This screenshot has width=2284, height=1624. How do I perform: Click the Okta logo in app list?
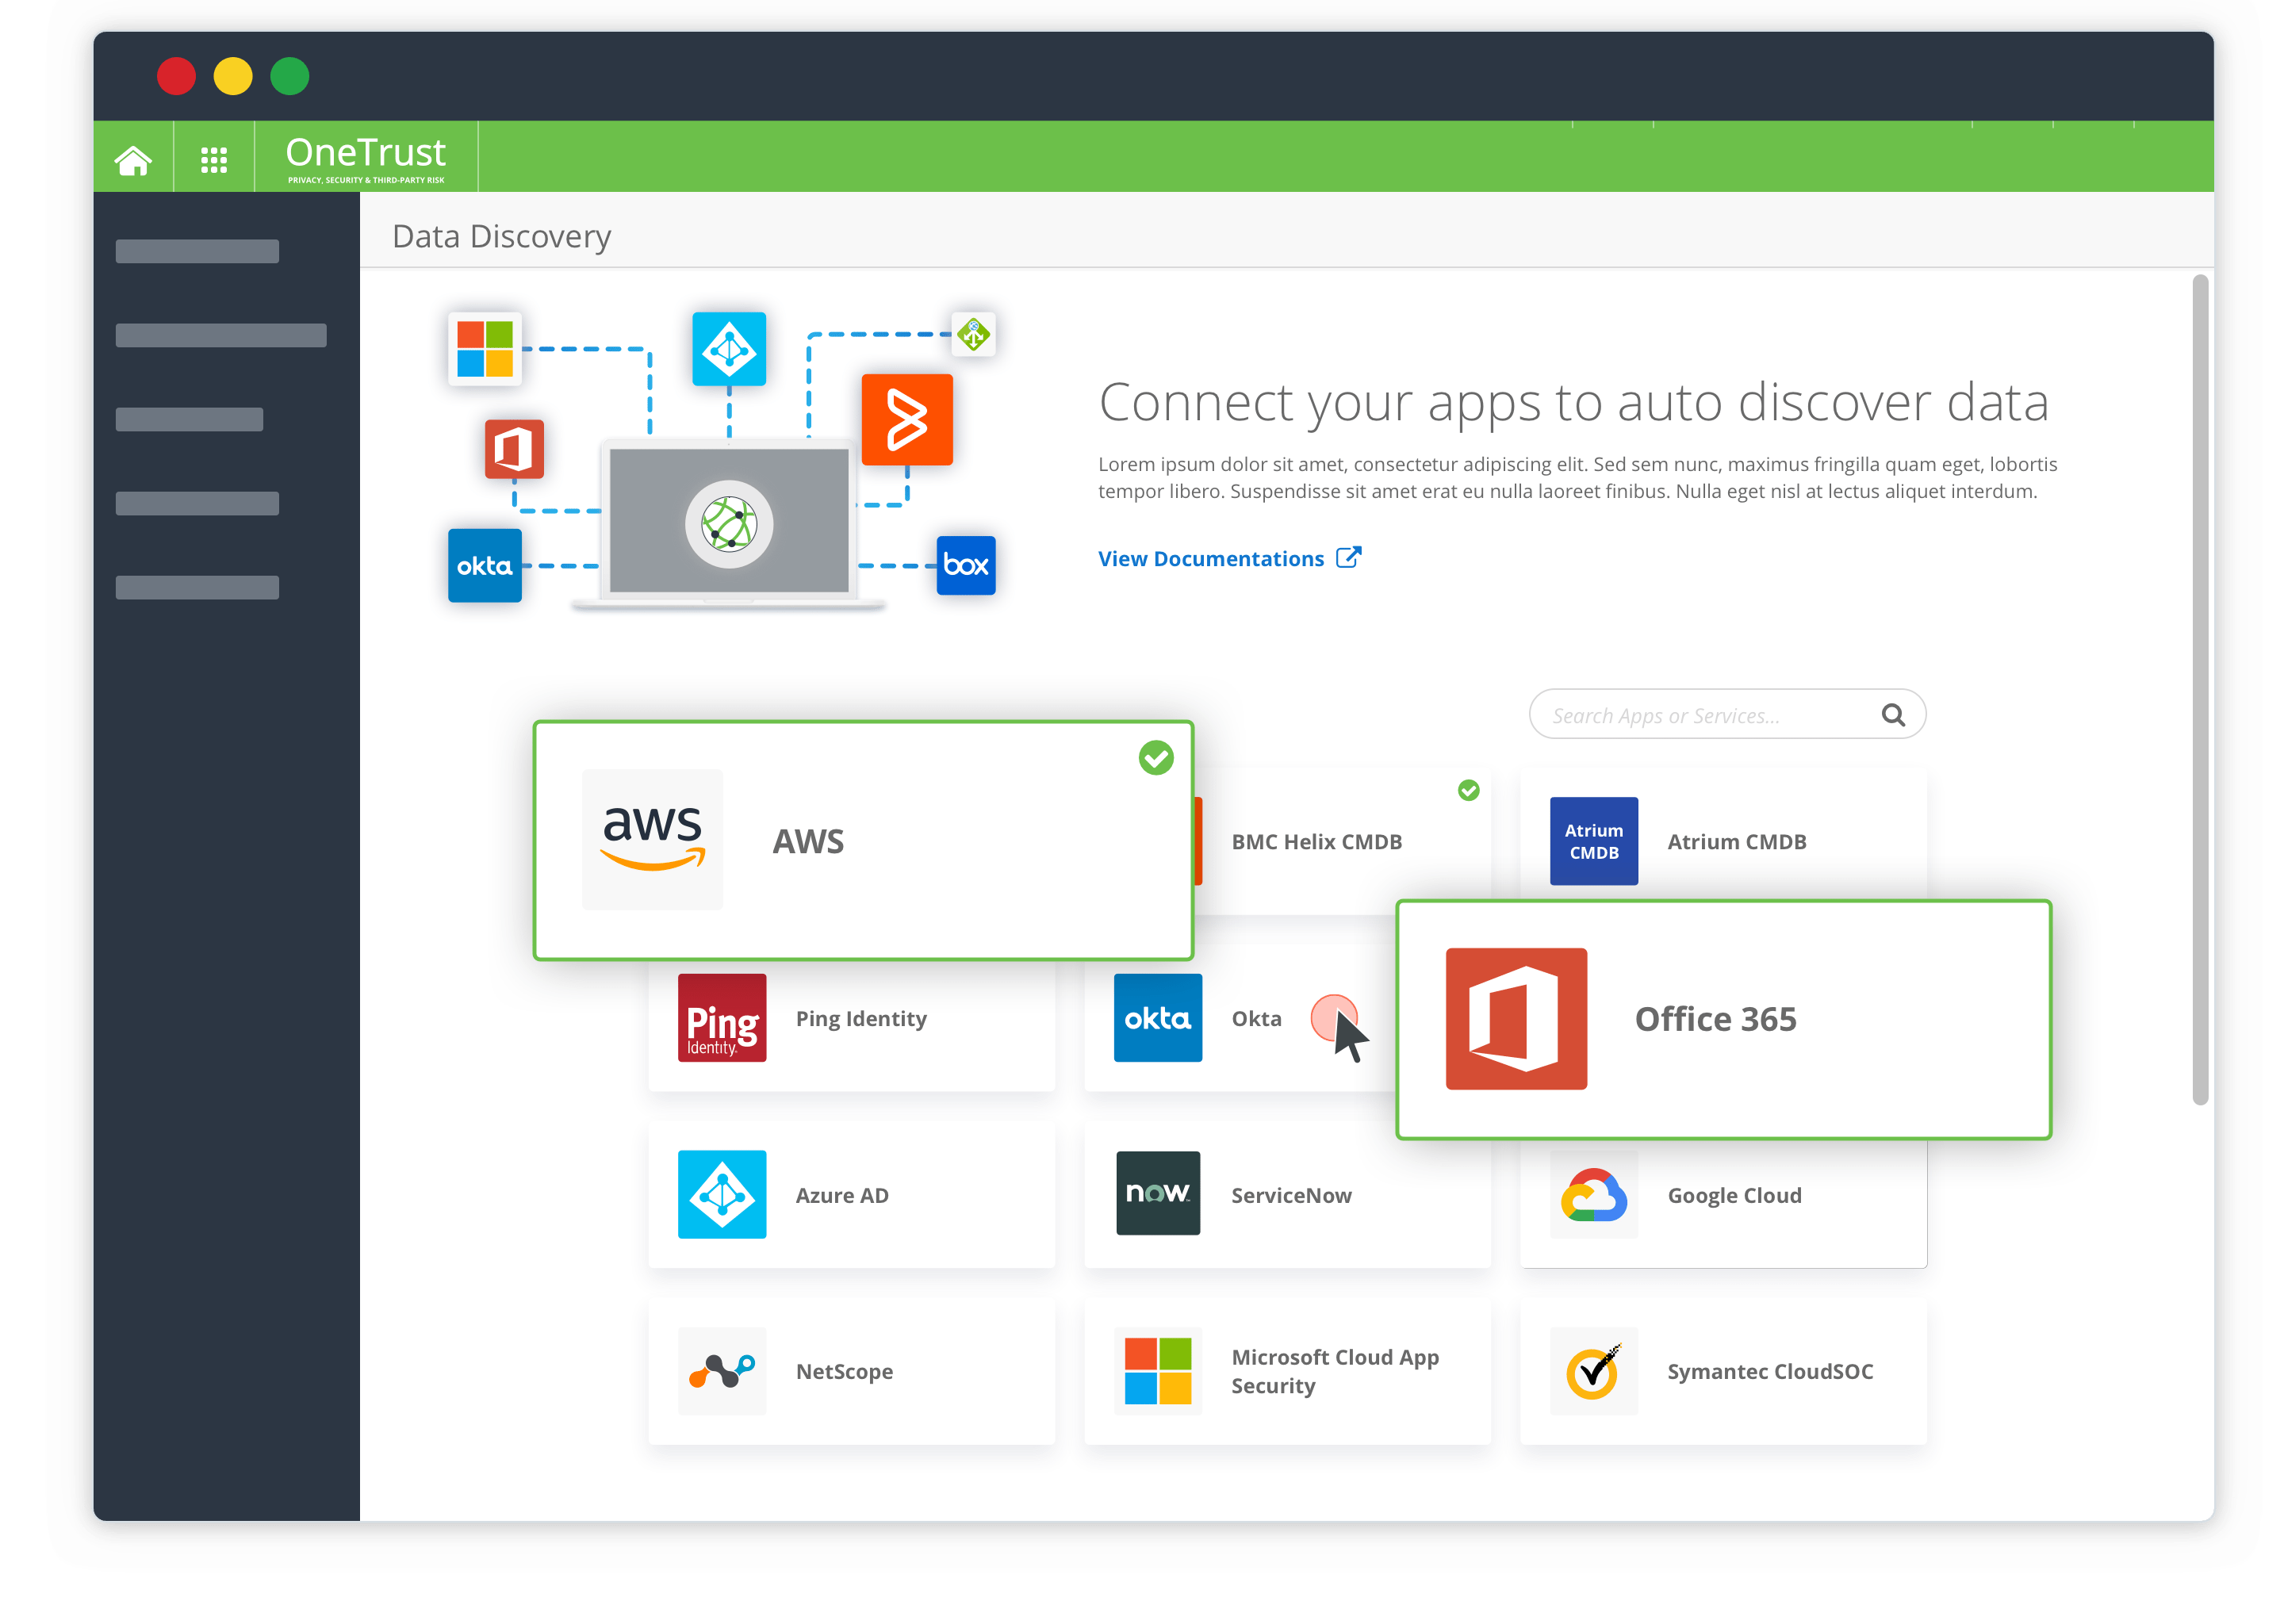pos(1157,1017)
